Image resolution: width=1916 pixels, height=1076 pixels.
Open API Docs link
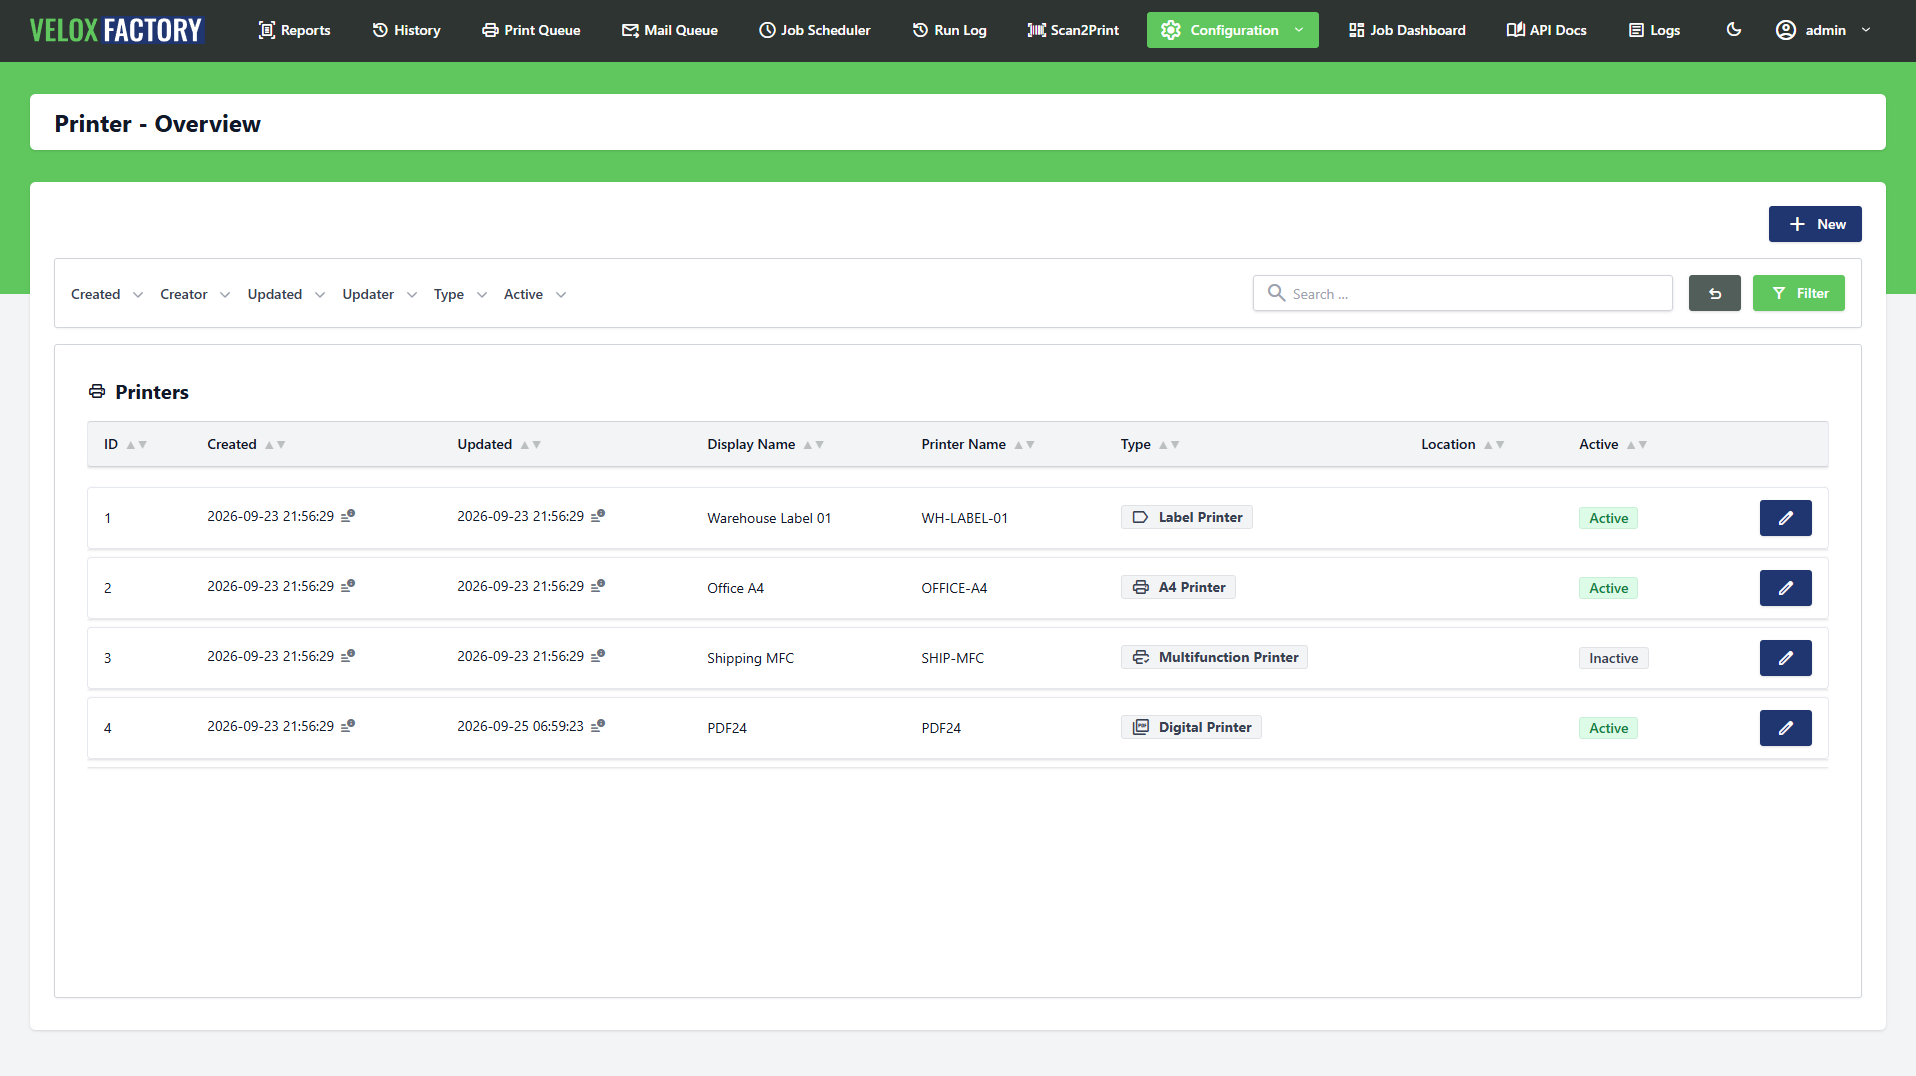coord(1546,30)
